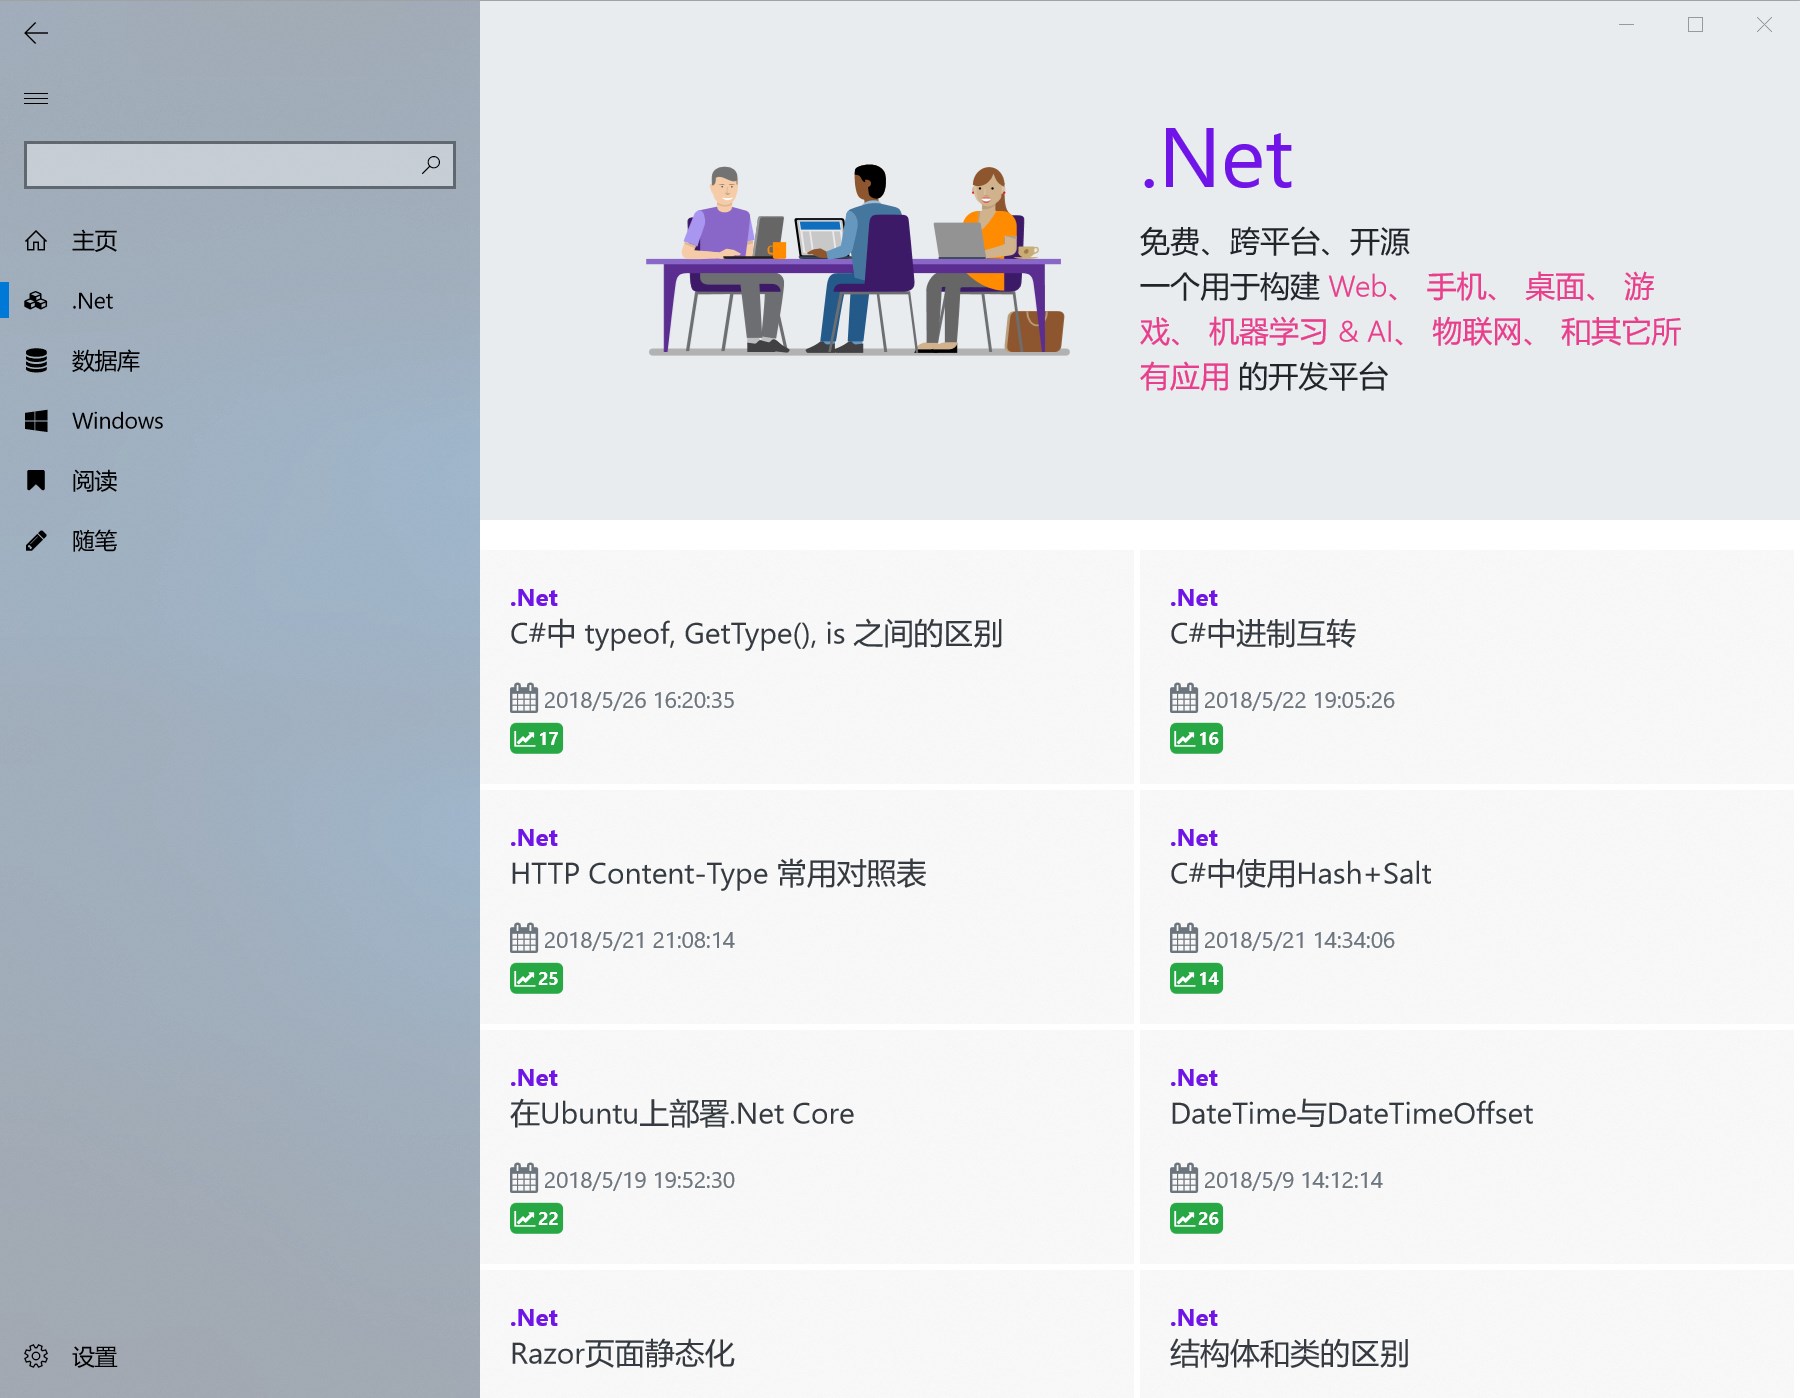Click the large purple .Net heading
Screen dimensions: 1800x1398
point(1217,159)
